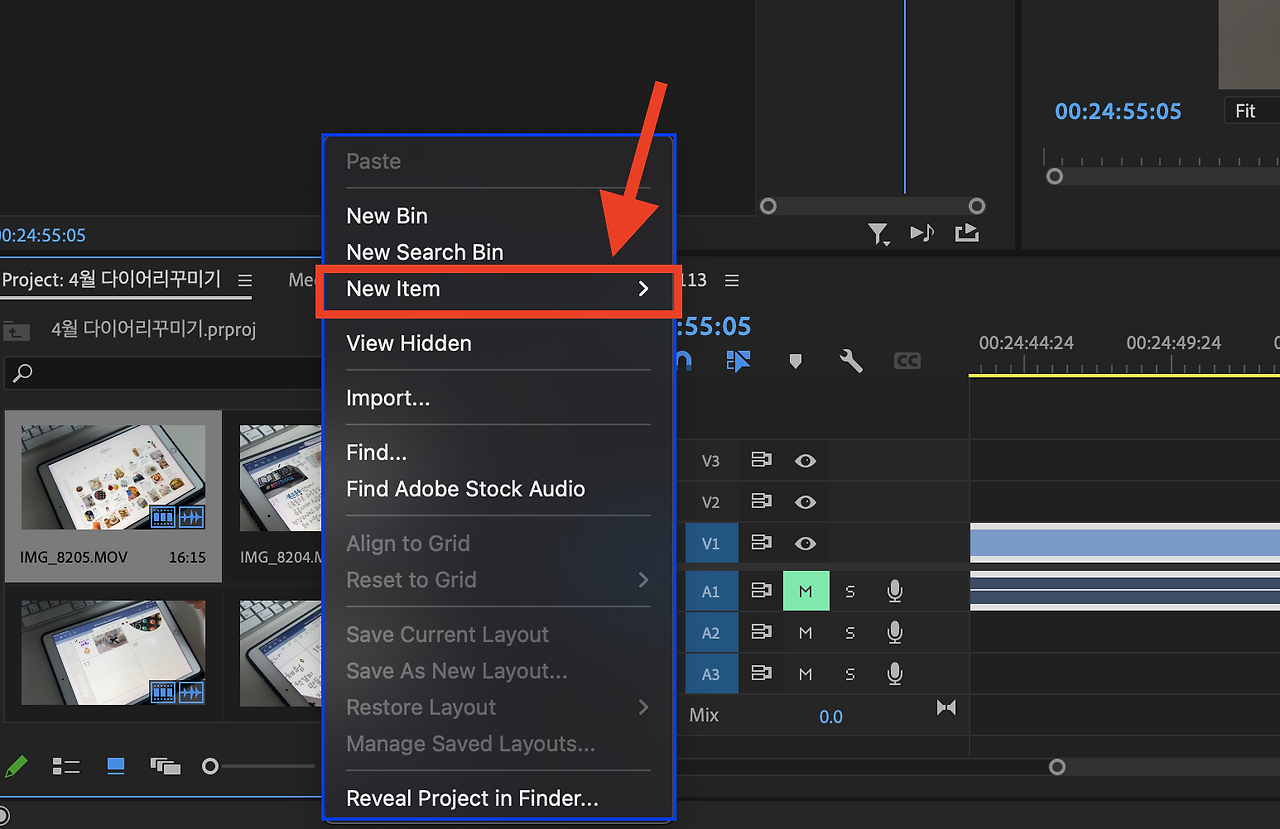Hide track V2 with its eye icon
The height and width of the screenshot is (829, 1280).
click(x=805, y=502)
